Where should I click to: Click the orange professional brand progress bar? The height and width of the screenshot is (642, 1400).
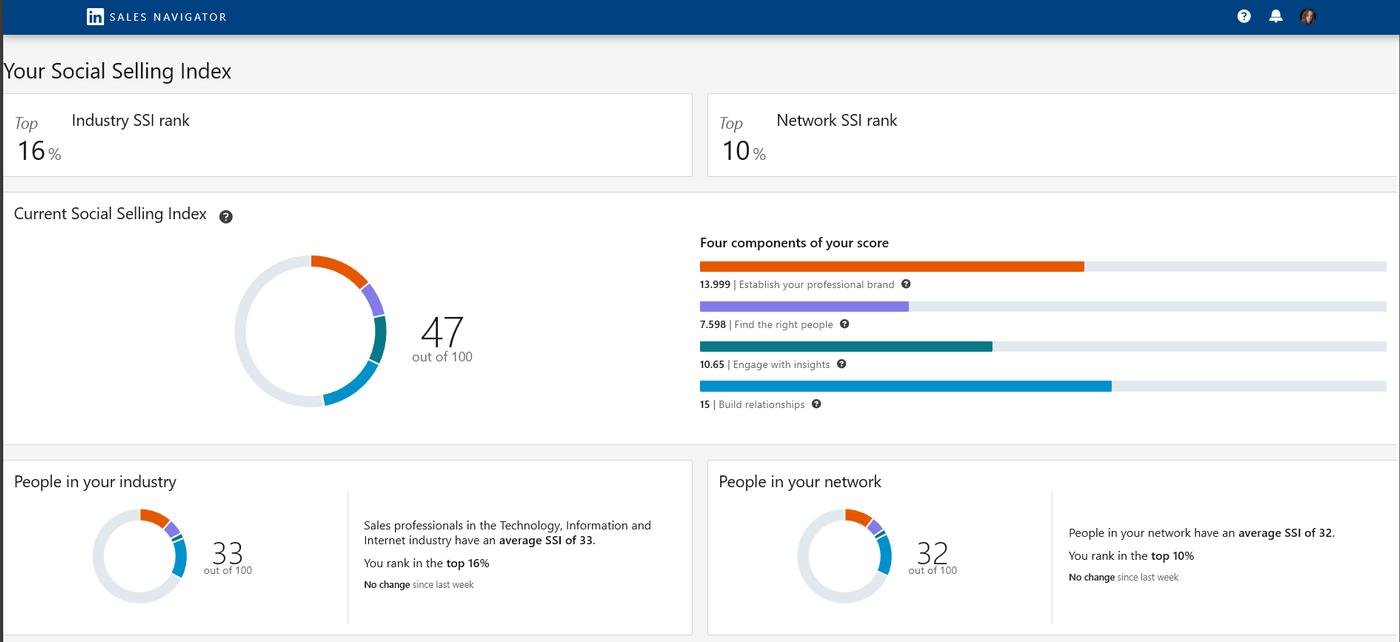coord(891,267)
